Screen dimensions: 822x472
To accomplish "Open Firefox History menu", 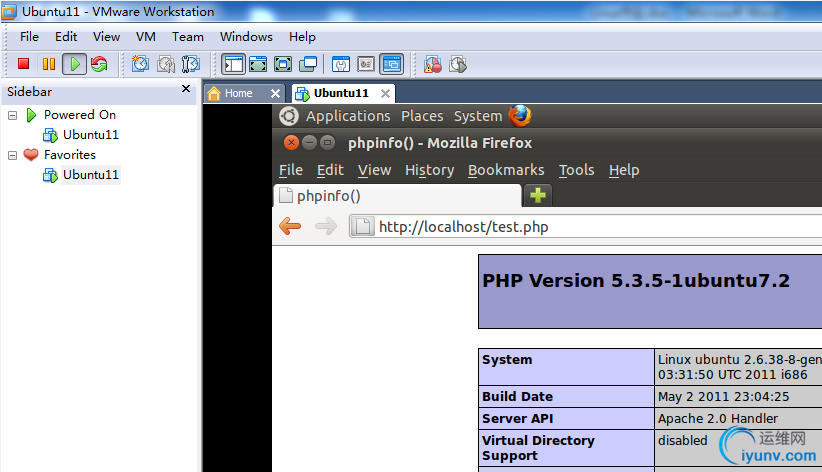I will click(429, 170).
